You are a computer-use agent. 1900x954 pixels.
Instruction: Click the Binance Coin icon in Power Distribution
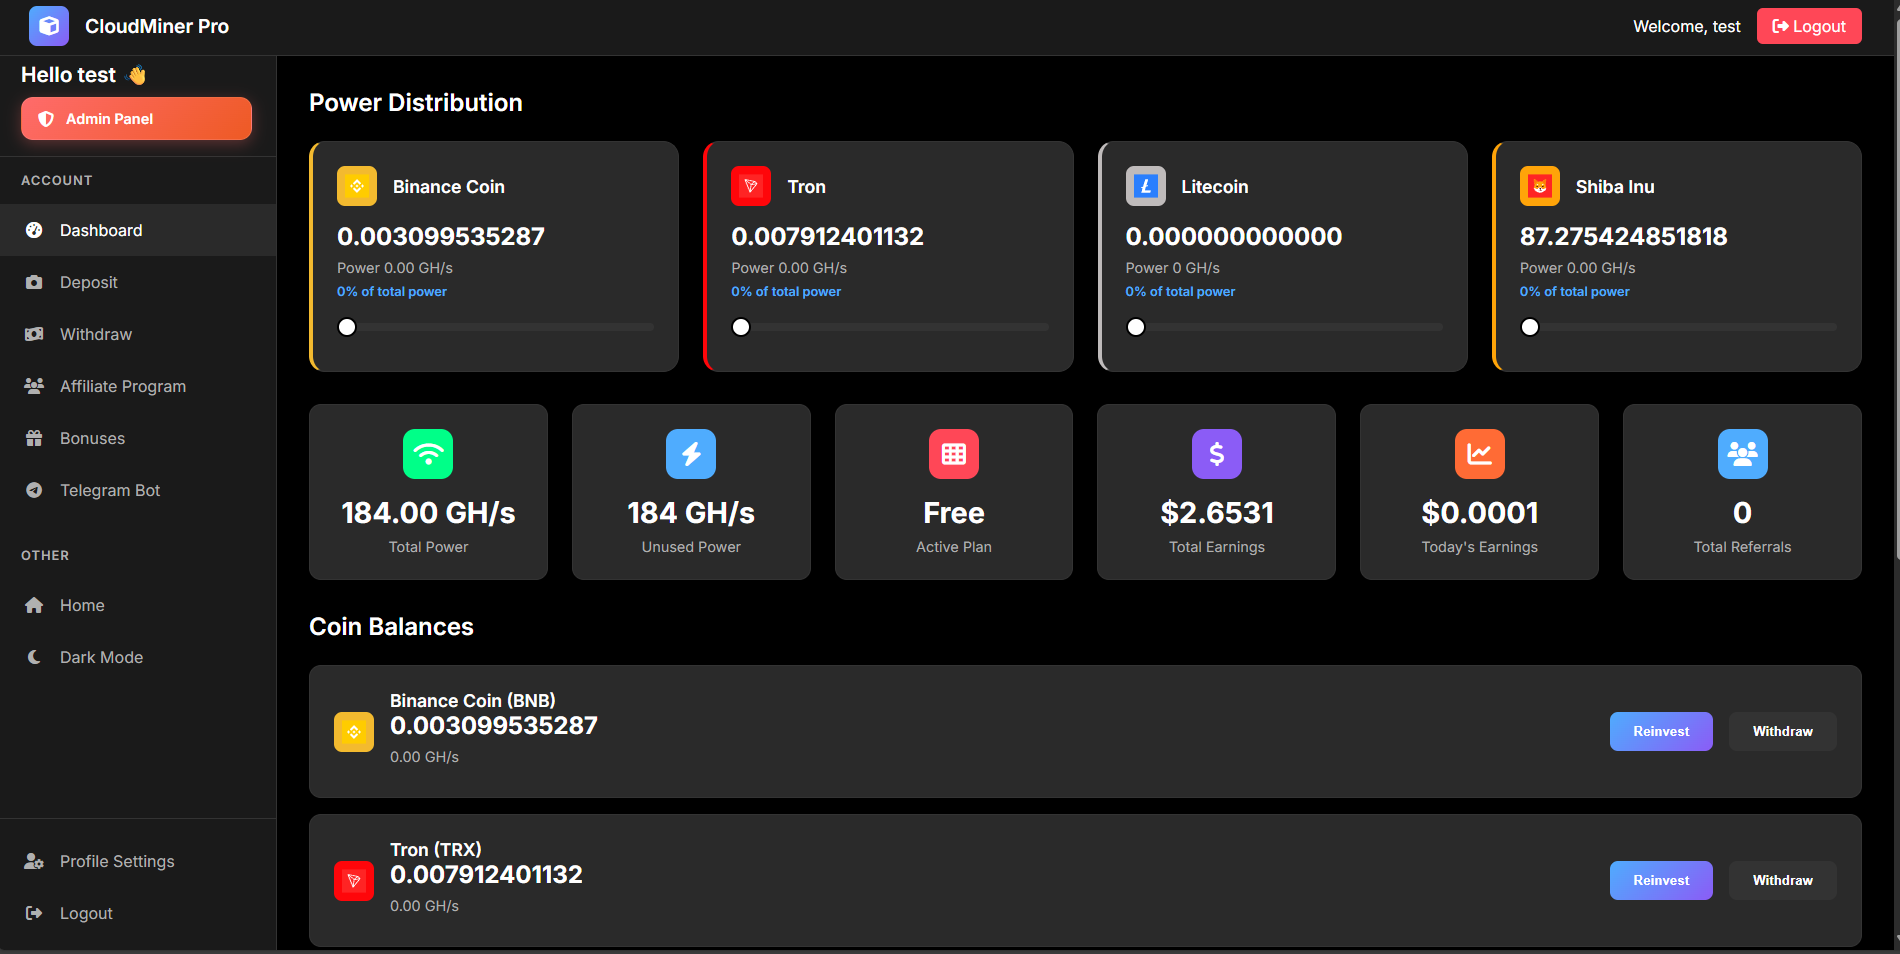coord(357,186)
